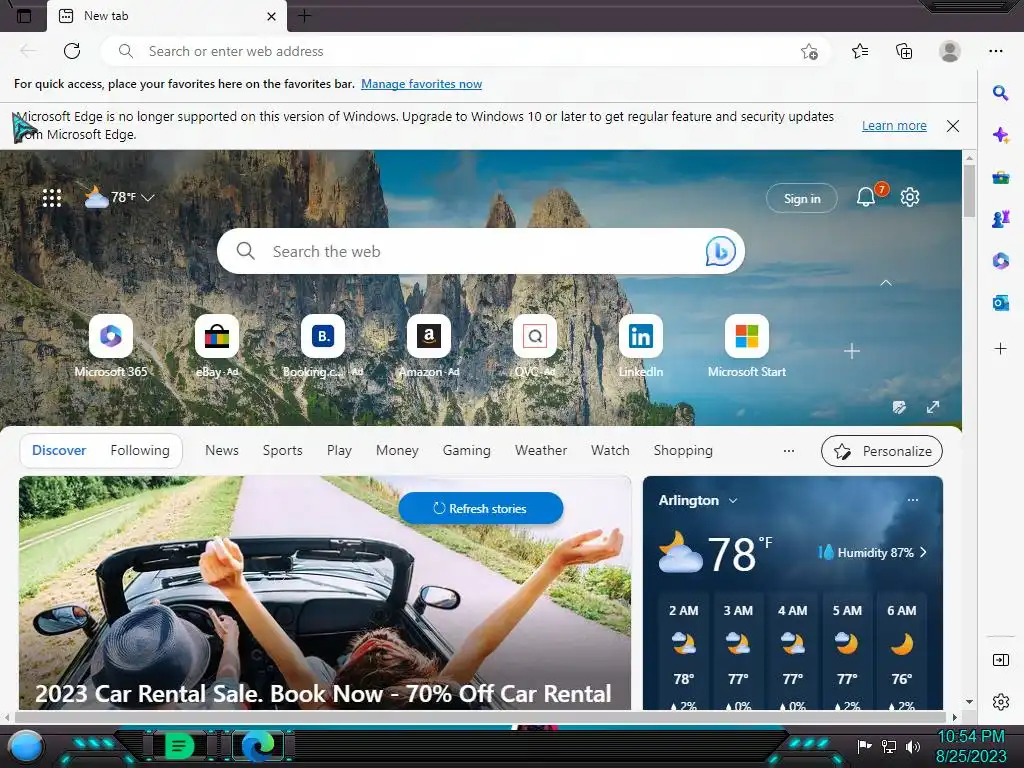Show more feed categories ellipsis
The height and width of the screenshot is (768, 1024).
pyautogui.click(x=789, y=451)
